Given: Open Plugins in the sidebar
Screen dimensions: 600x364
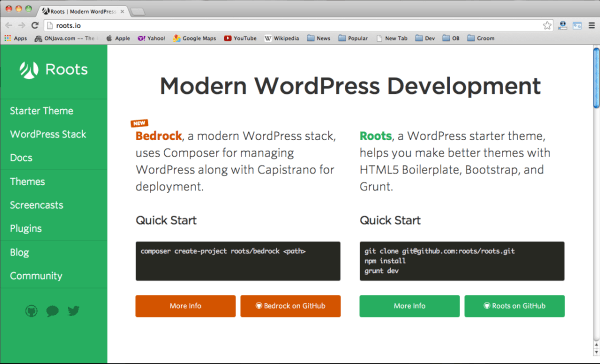Looking at the screenshot, I should tap(26, 229).
